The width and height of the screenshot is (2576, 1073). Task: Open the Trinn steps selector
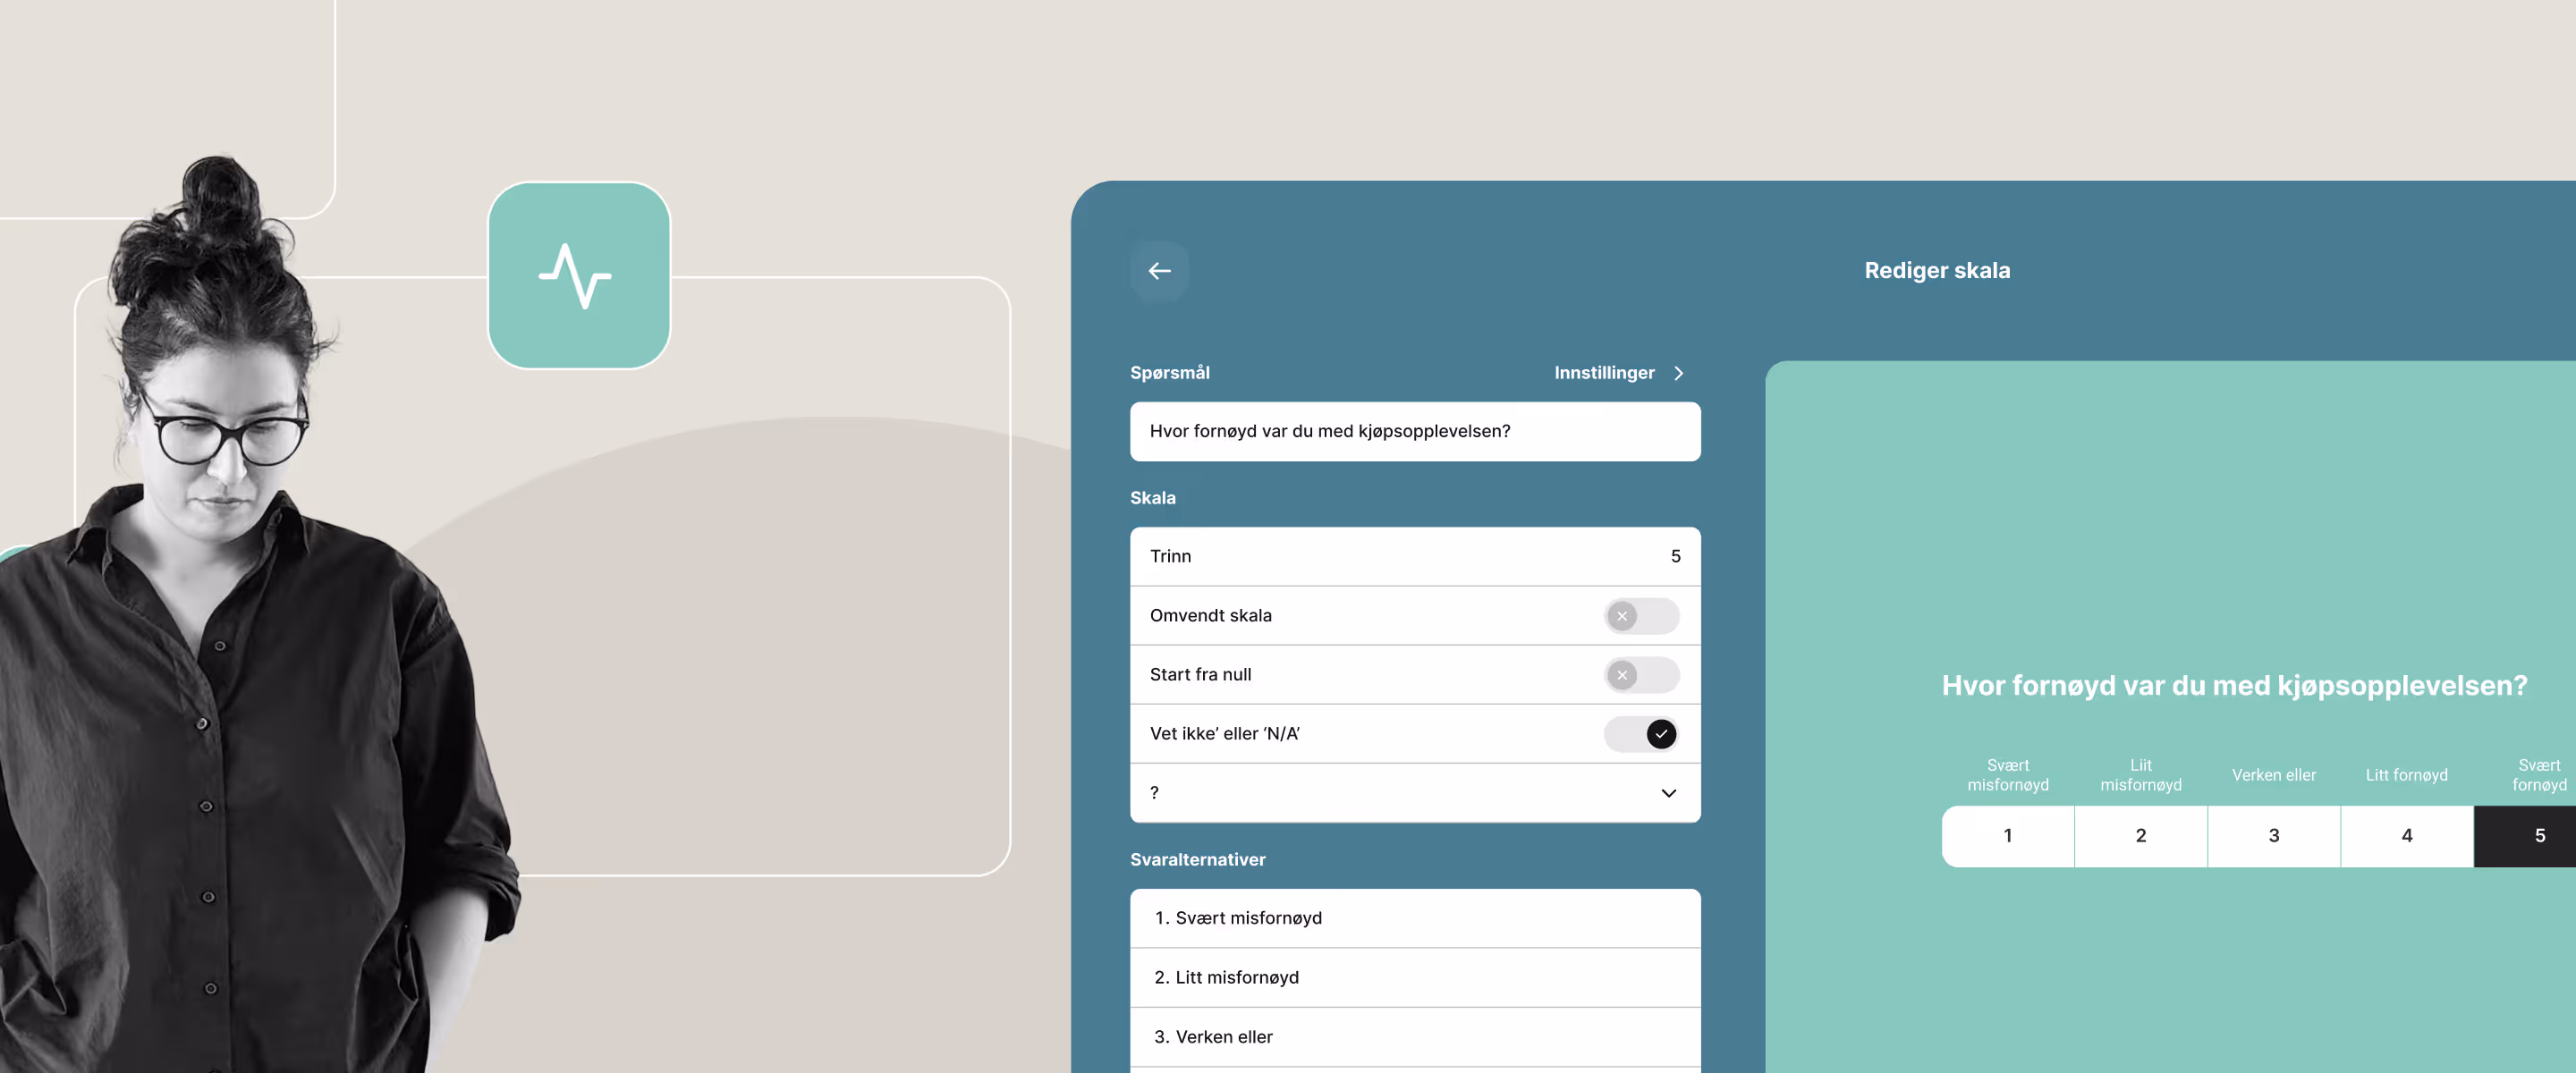[1415, 556]
